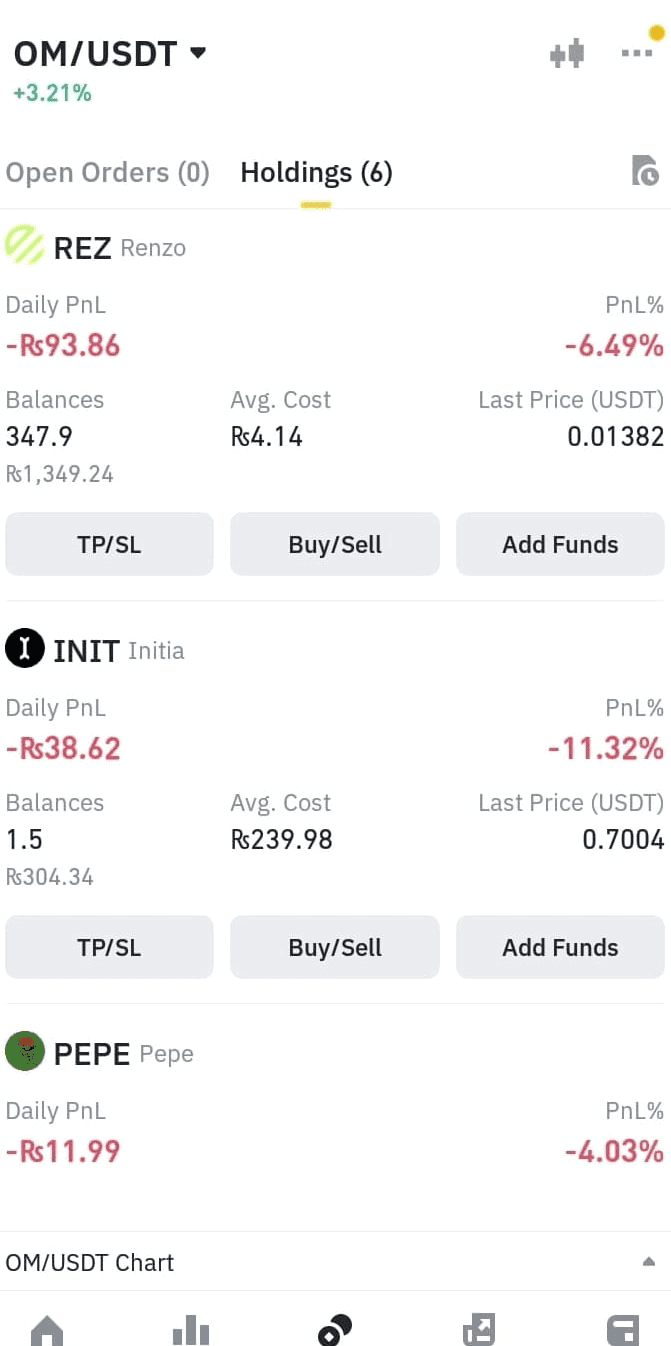Tap Buy/Sell button for REZ
The width and height of the screenshot is (671, 1346).
tap(335, 544)
